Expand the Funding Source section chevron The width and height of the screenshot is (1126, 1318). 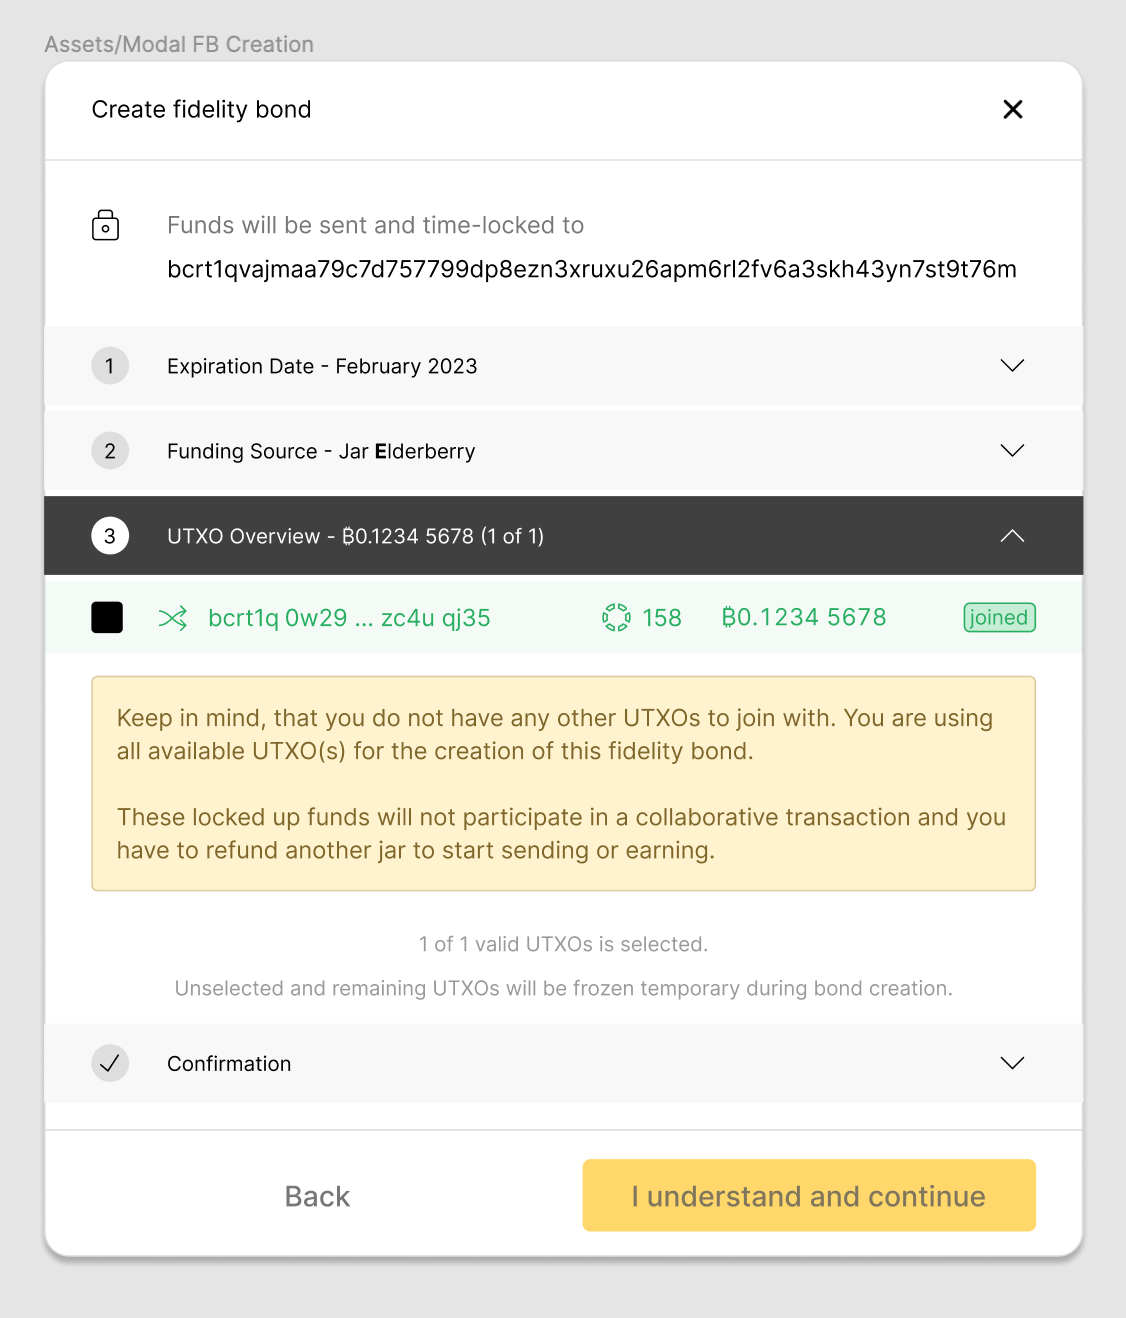coord(1012,451)
